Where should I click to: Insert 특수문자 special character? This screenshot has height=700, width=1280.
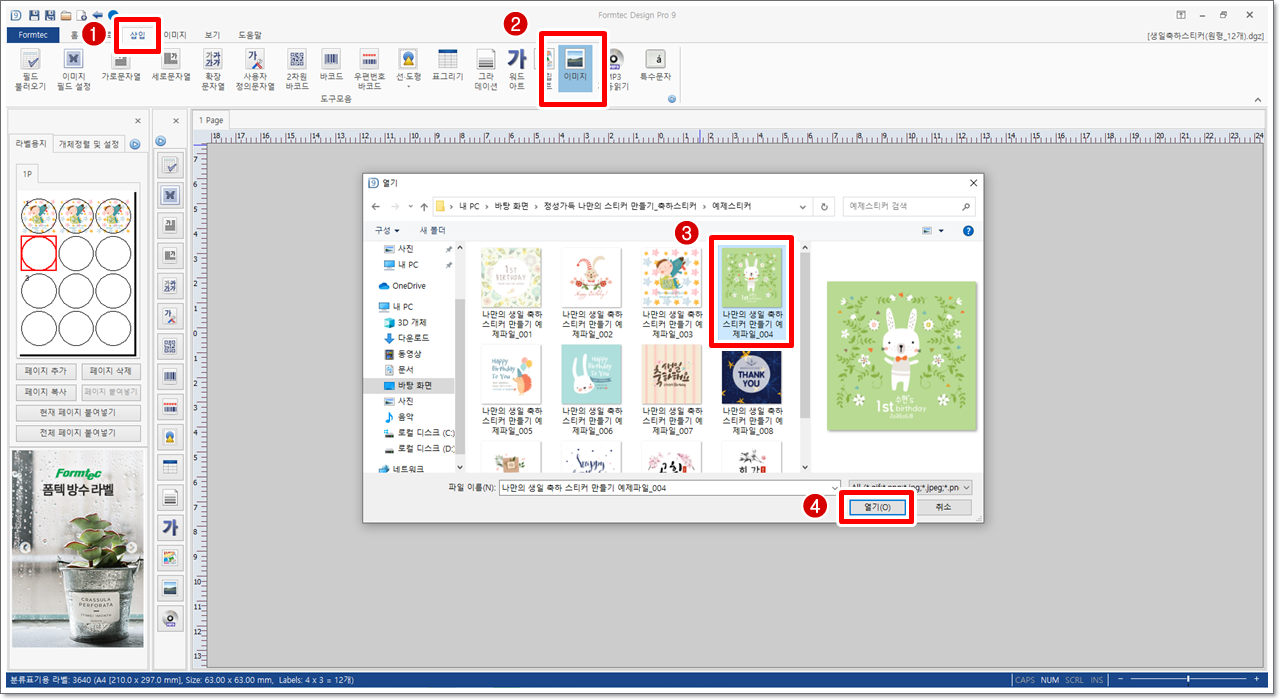655,63
